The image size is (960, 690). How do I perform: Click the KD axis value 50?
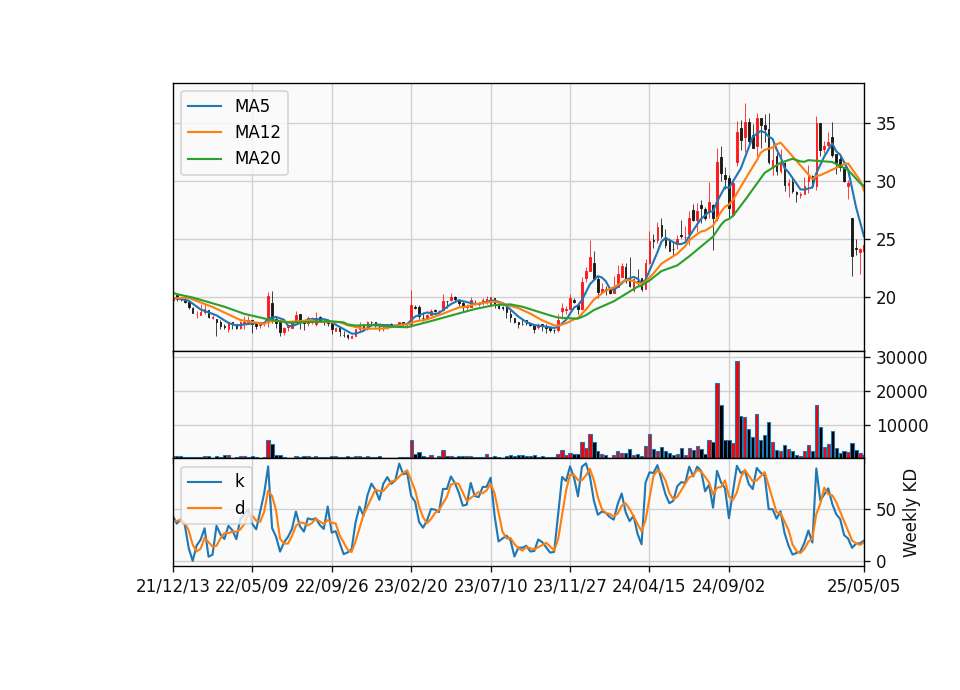point(885,510)
